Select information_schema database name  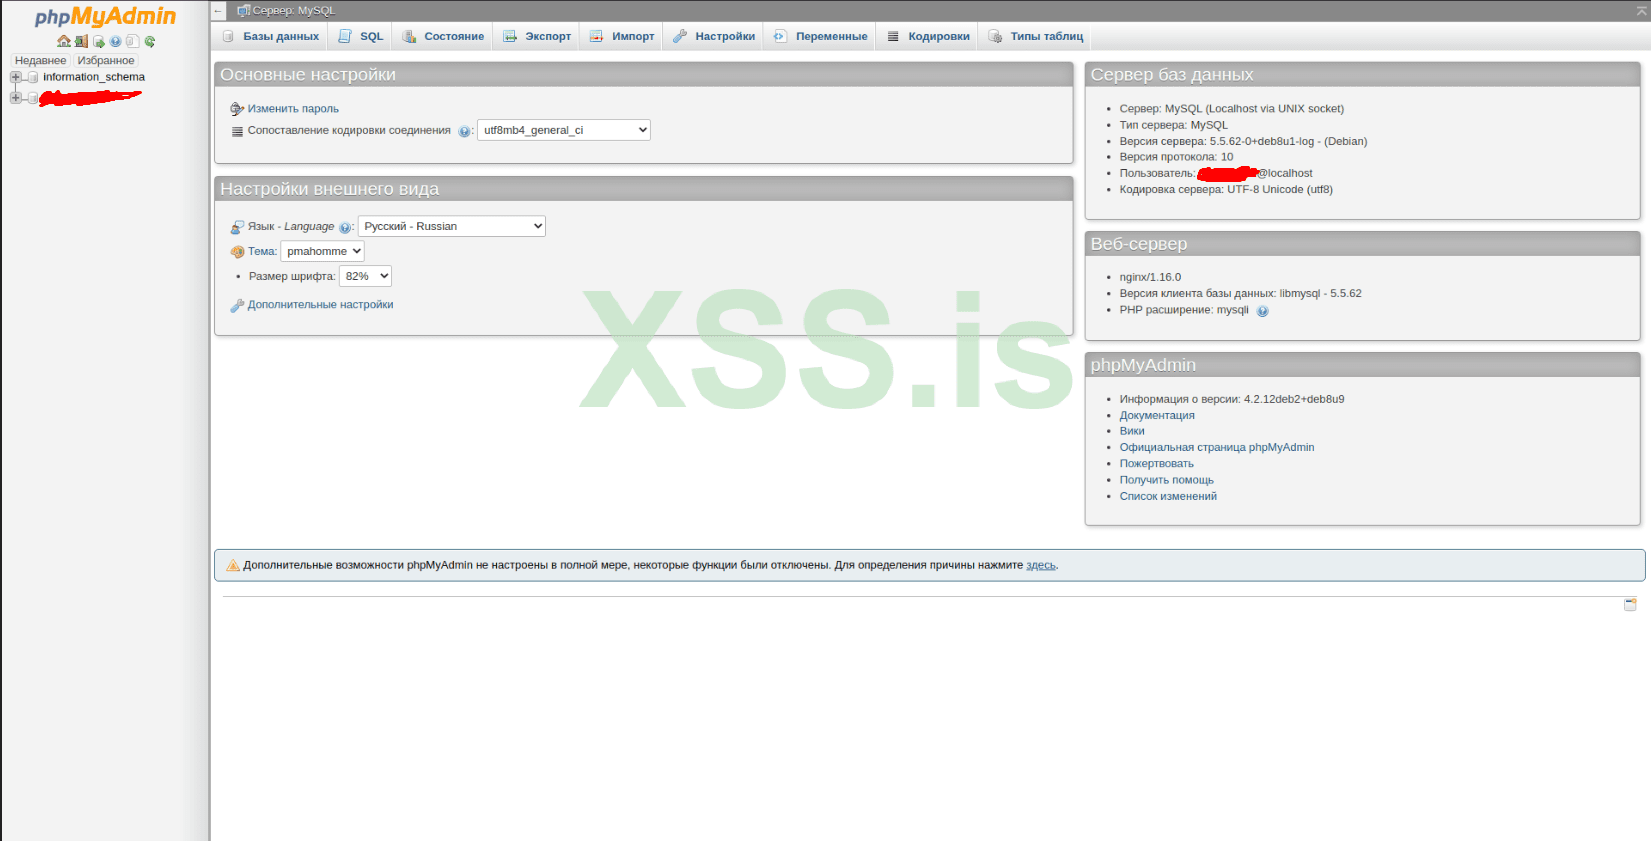(x=94, y=77)
